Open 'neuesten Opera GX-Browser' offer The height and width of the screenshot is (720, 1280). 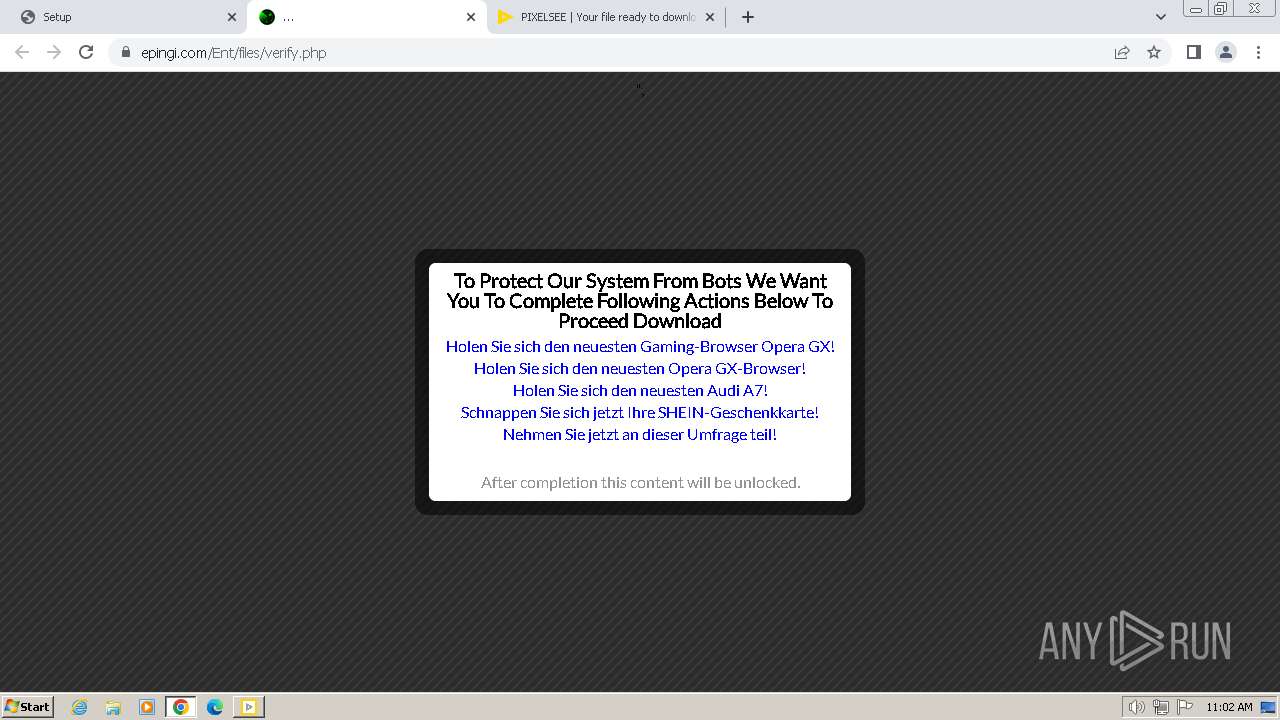(640, 368)
